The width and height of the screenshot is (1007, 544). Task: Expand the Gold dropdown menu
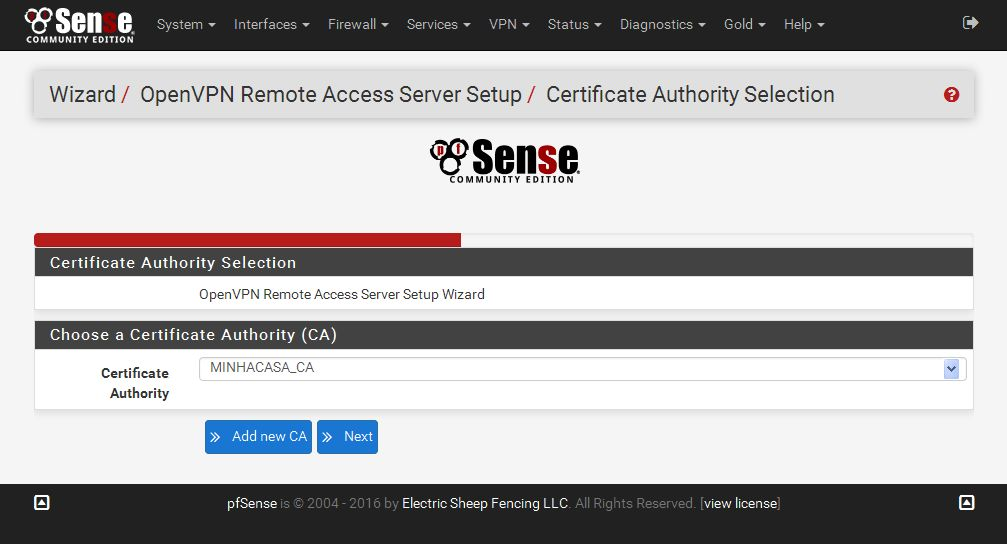745,24
